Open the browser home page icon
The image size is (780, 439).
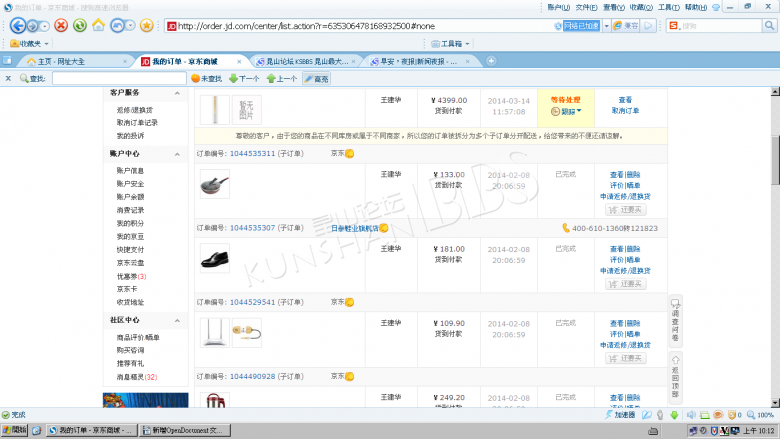click(x=98, y=25)
